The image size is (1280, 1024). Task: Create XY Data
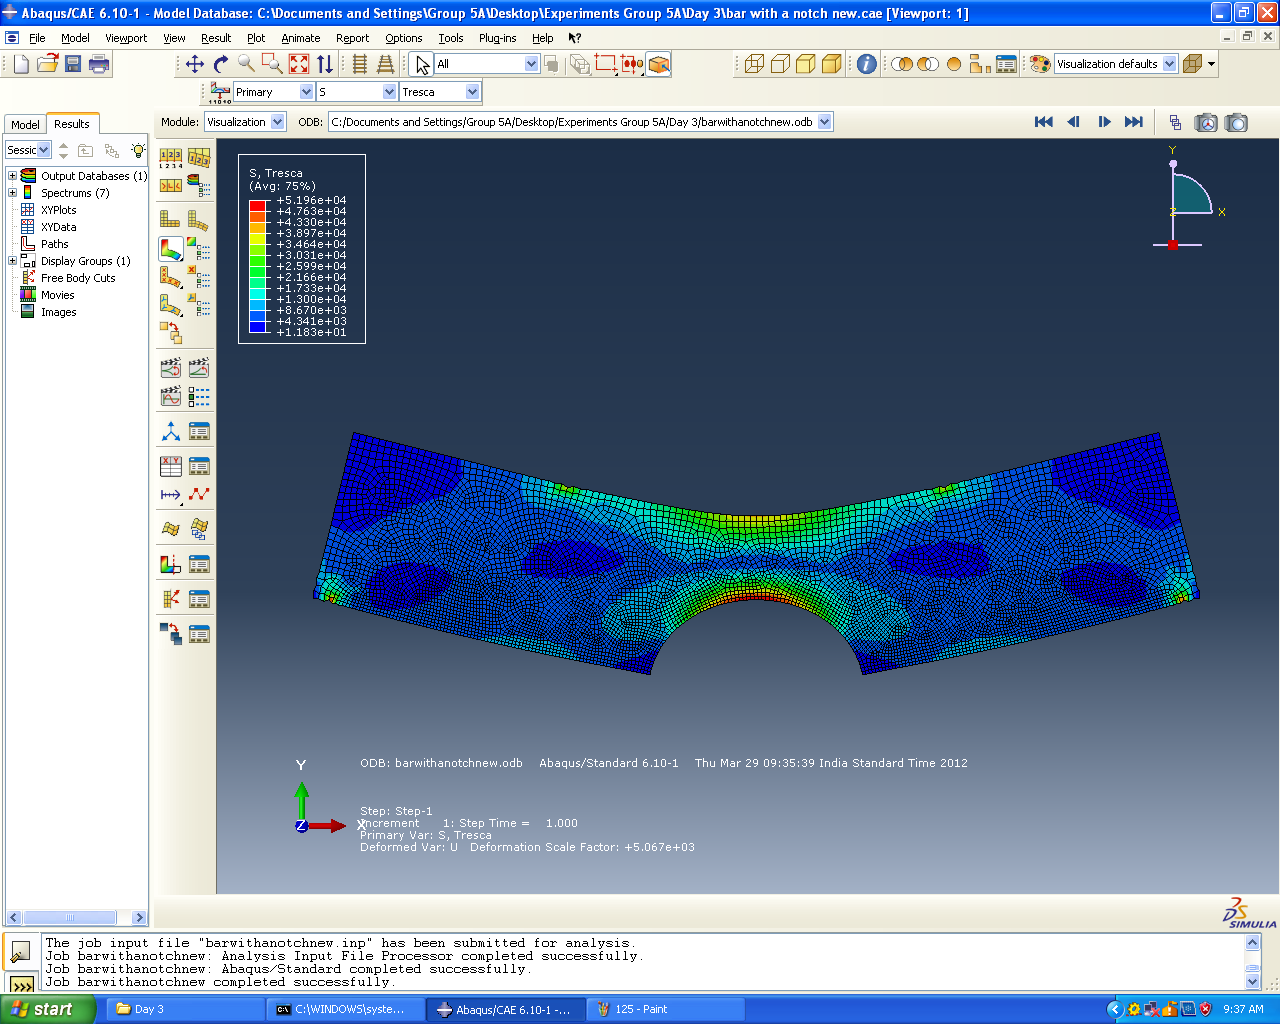pyautogui.click(x=171, y=466)
